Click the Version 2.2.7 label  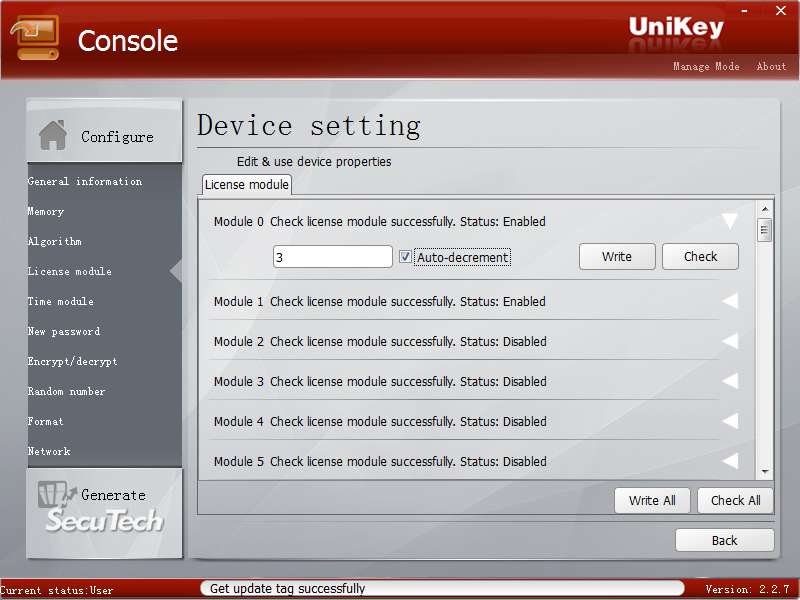click(x=747, y=589)
